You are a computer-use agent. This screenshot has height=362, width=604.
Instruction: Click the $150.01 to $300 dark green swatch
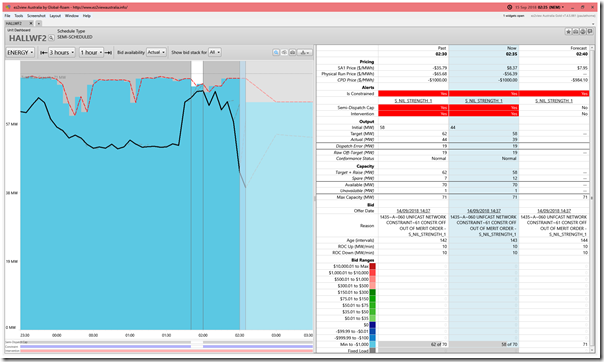[x=372, y=292]
